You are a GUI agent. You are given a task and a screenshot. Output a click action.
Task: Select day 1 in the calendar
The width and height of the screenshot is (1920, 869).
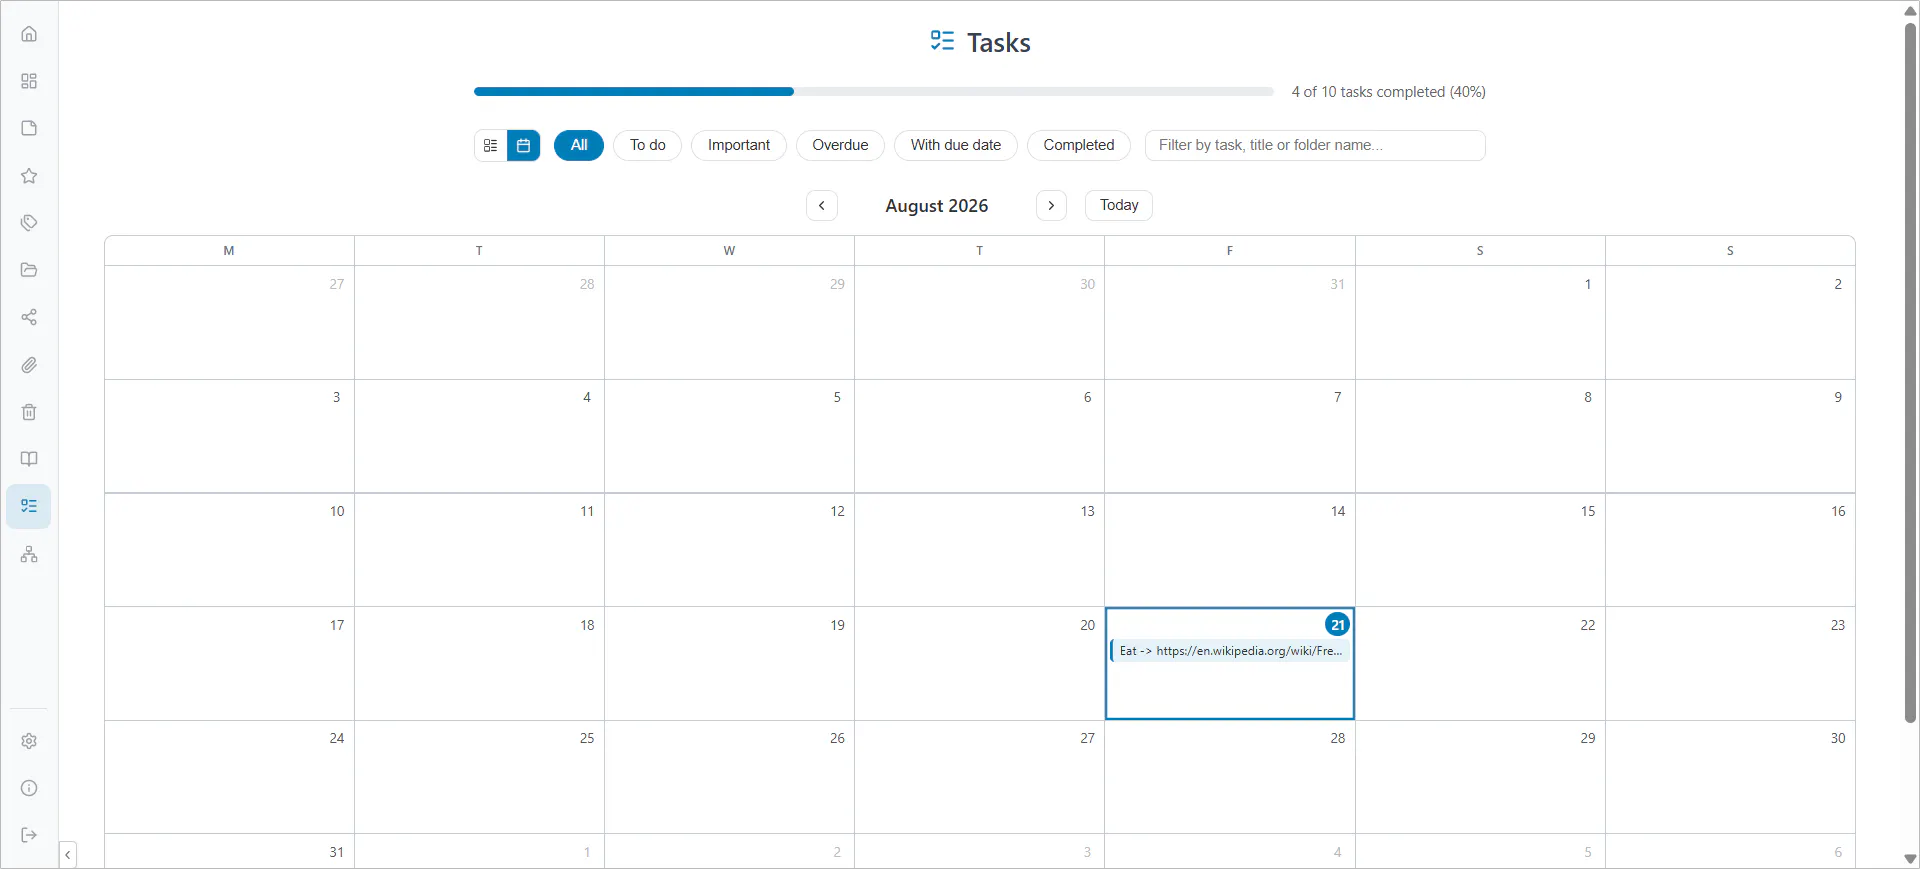(1480, 322)
